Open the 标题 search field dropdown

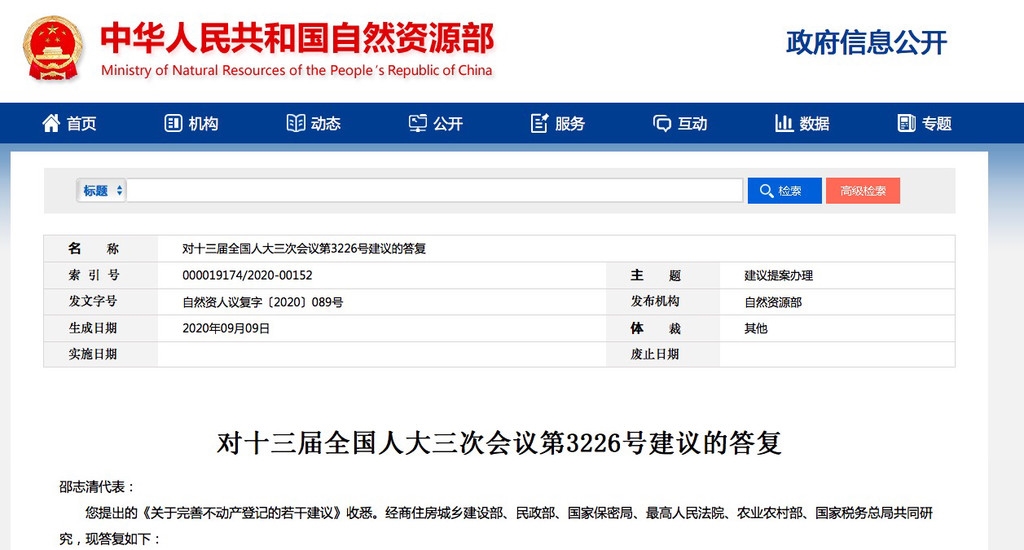point(102,191)
